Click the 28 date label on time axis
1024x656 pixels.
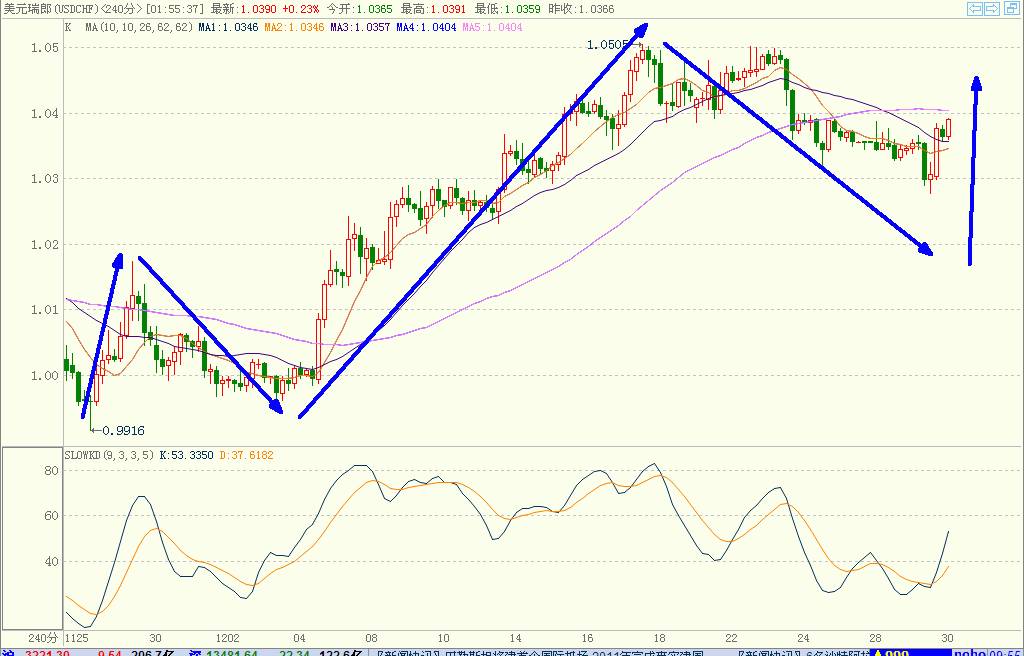point(876,638)
